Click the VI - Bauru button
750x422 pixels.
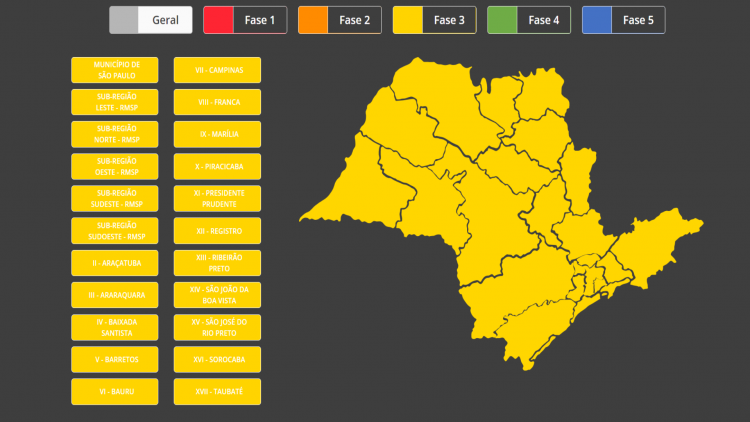115,391
